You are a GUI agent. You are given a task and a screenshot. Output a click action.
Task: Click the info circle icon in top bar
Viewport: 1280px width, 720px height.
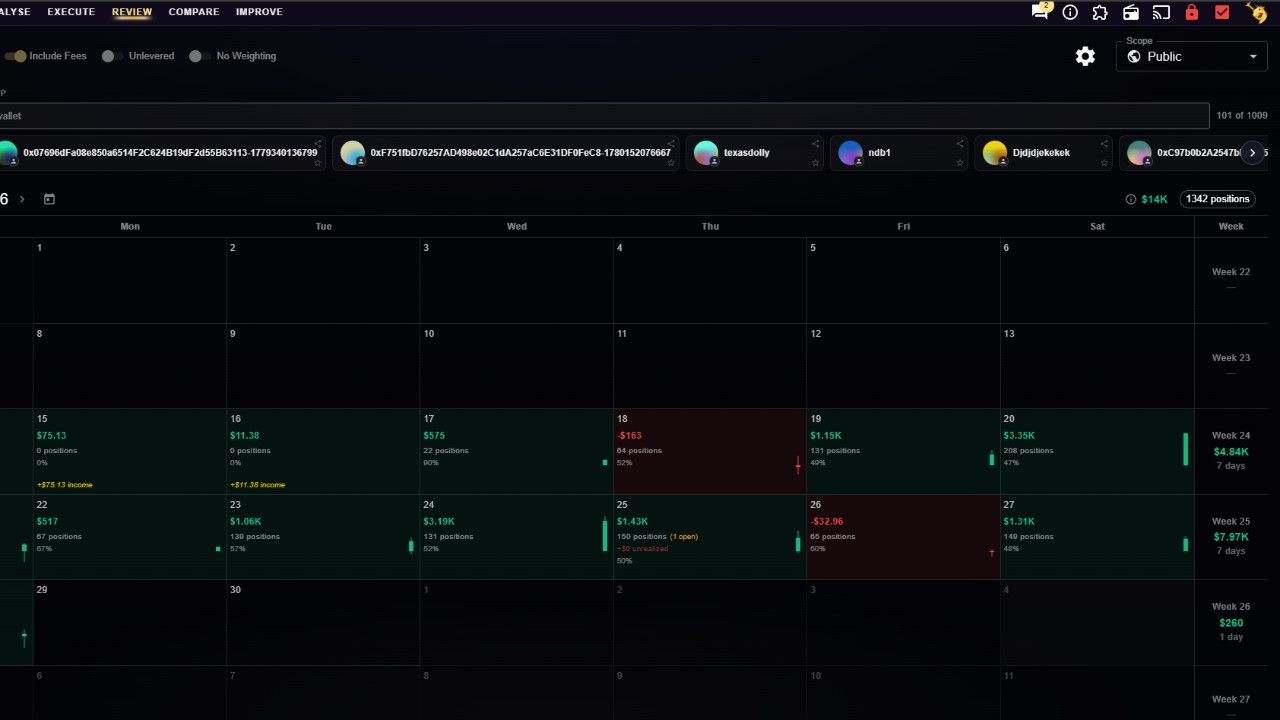1070,12
